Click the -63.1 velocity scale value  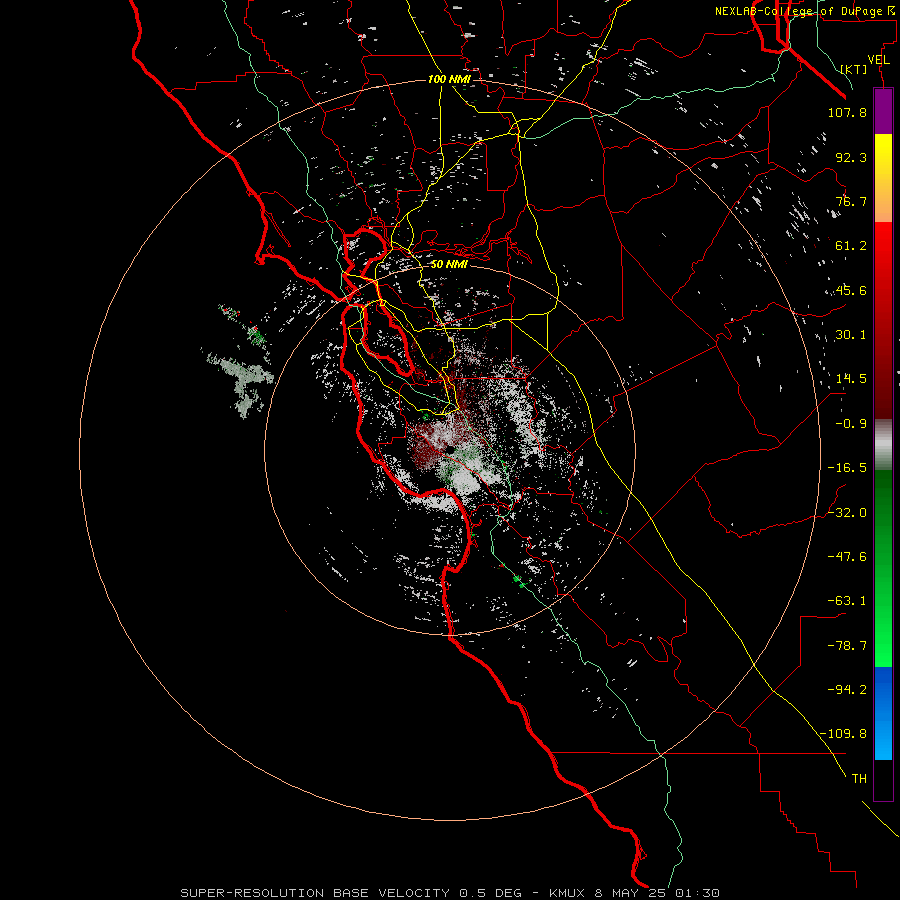point(847,601)
